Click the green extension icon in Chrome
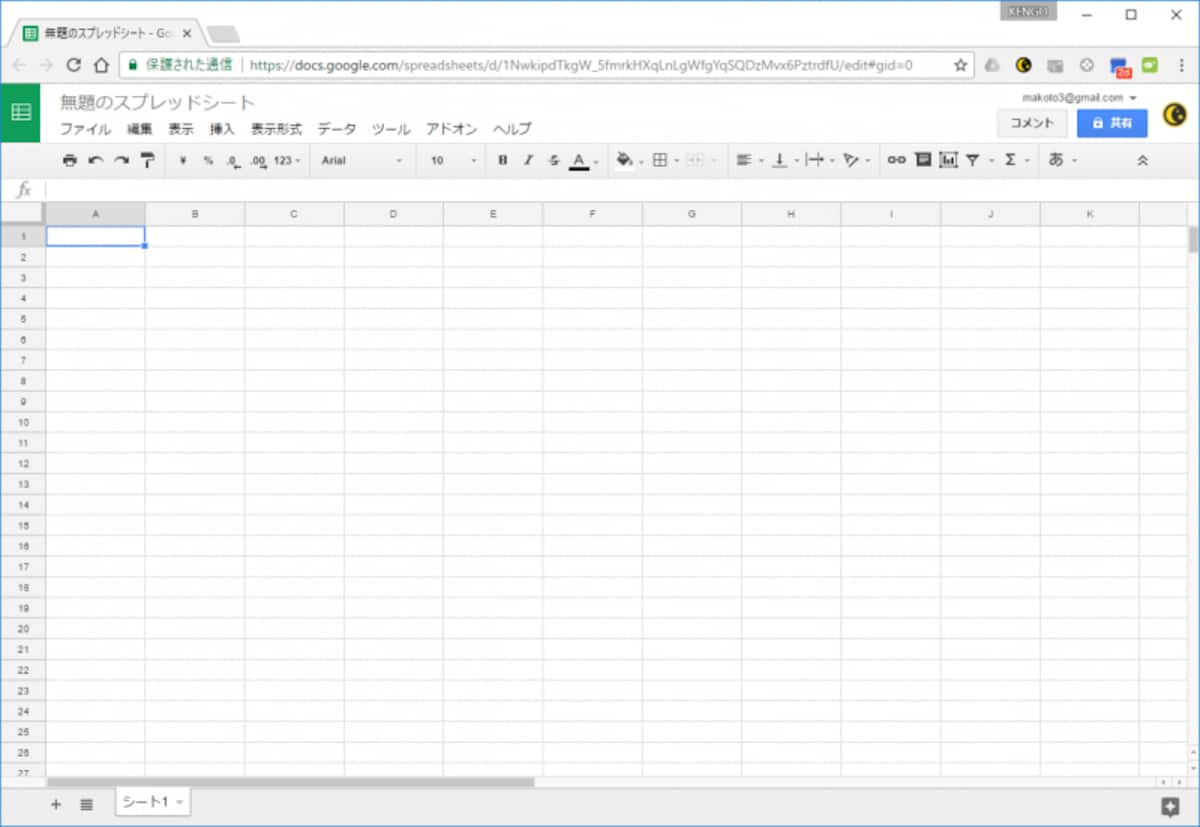 pyautogui.click(x=1150, y=65)
